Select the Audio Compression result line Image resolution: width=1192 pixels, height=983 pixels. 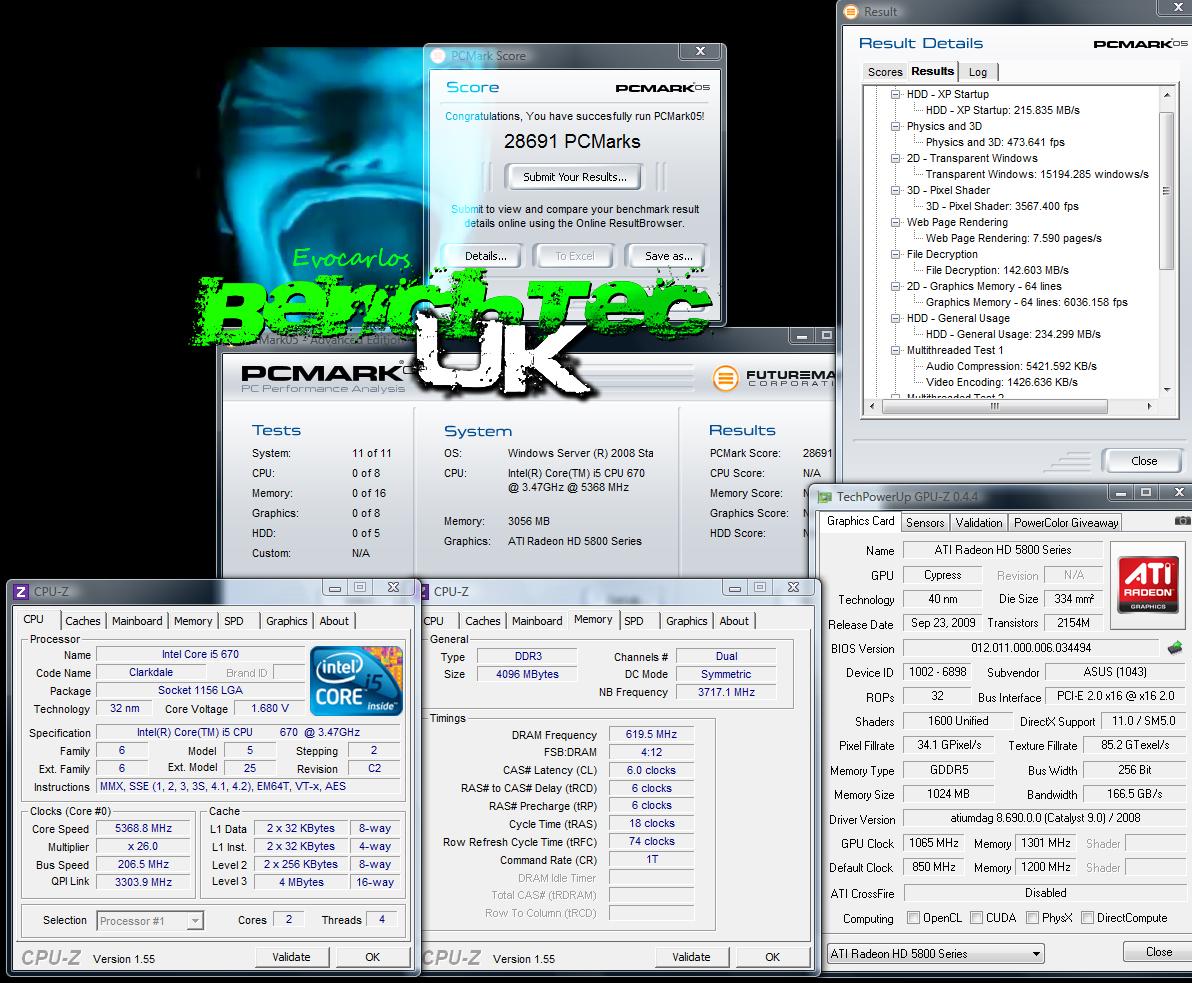1011,366
